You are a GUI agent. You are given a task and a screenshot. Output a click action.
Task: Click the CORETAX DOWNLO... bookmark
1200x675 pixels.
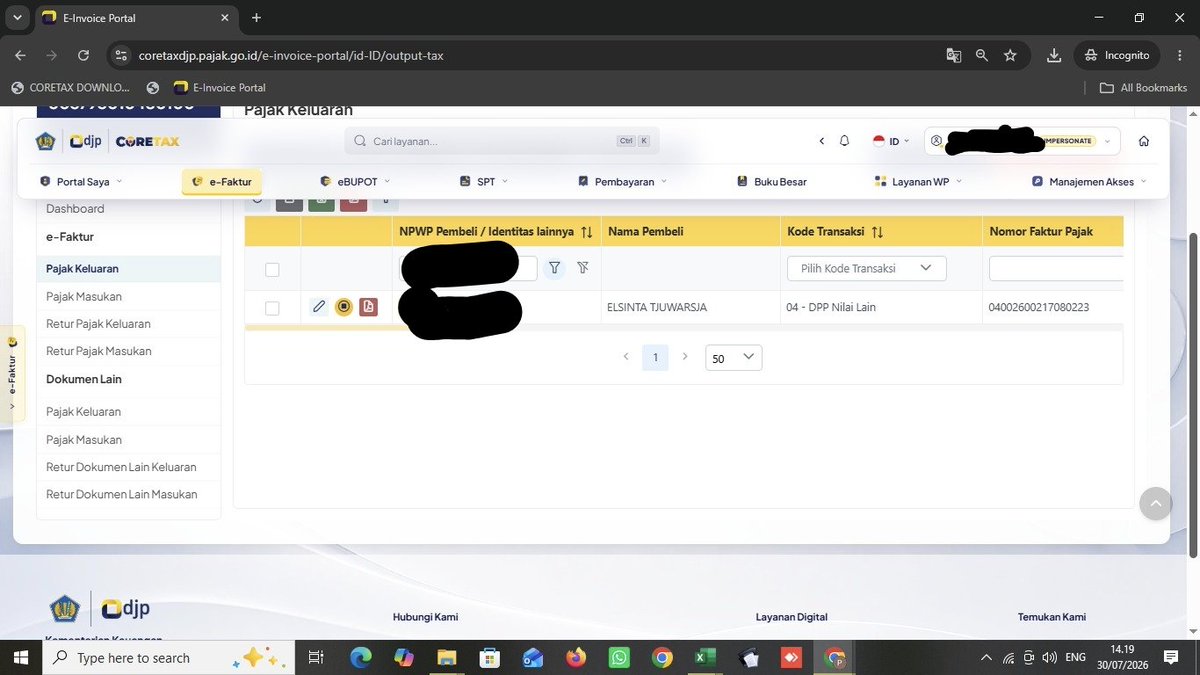coord(70,88)
